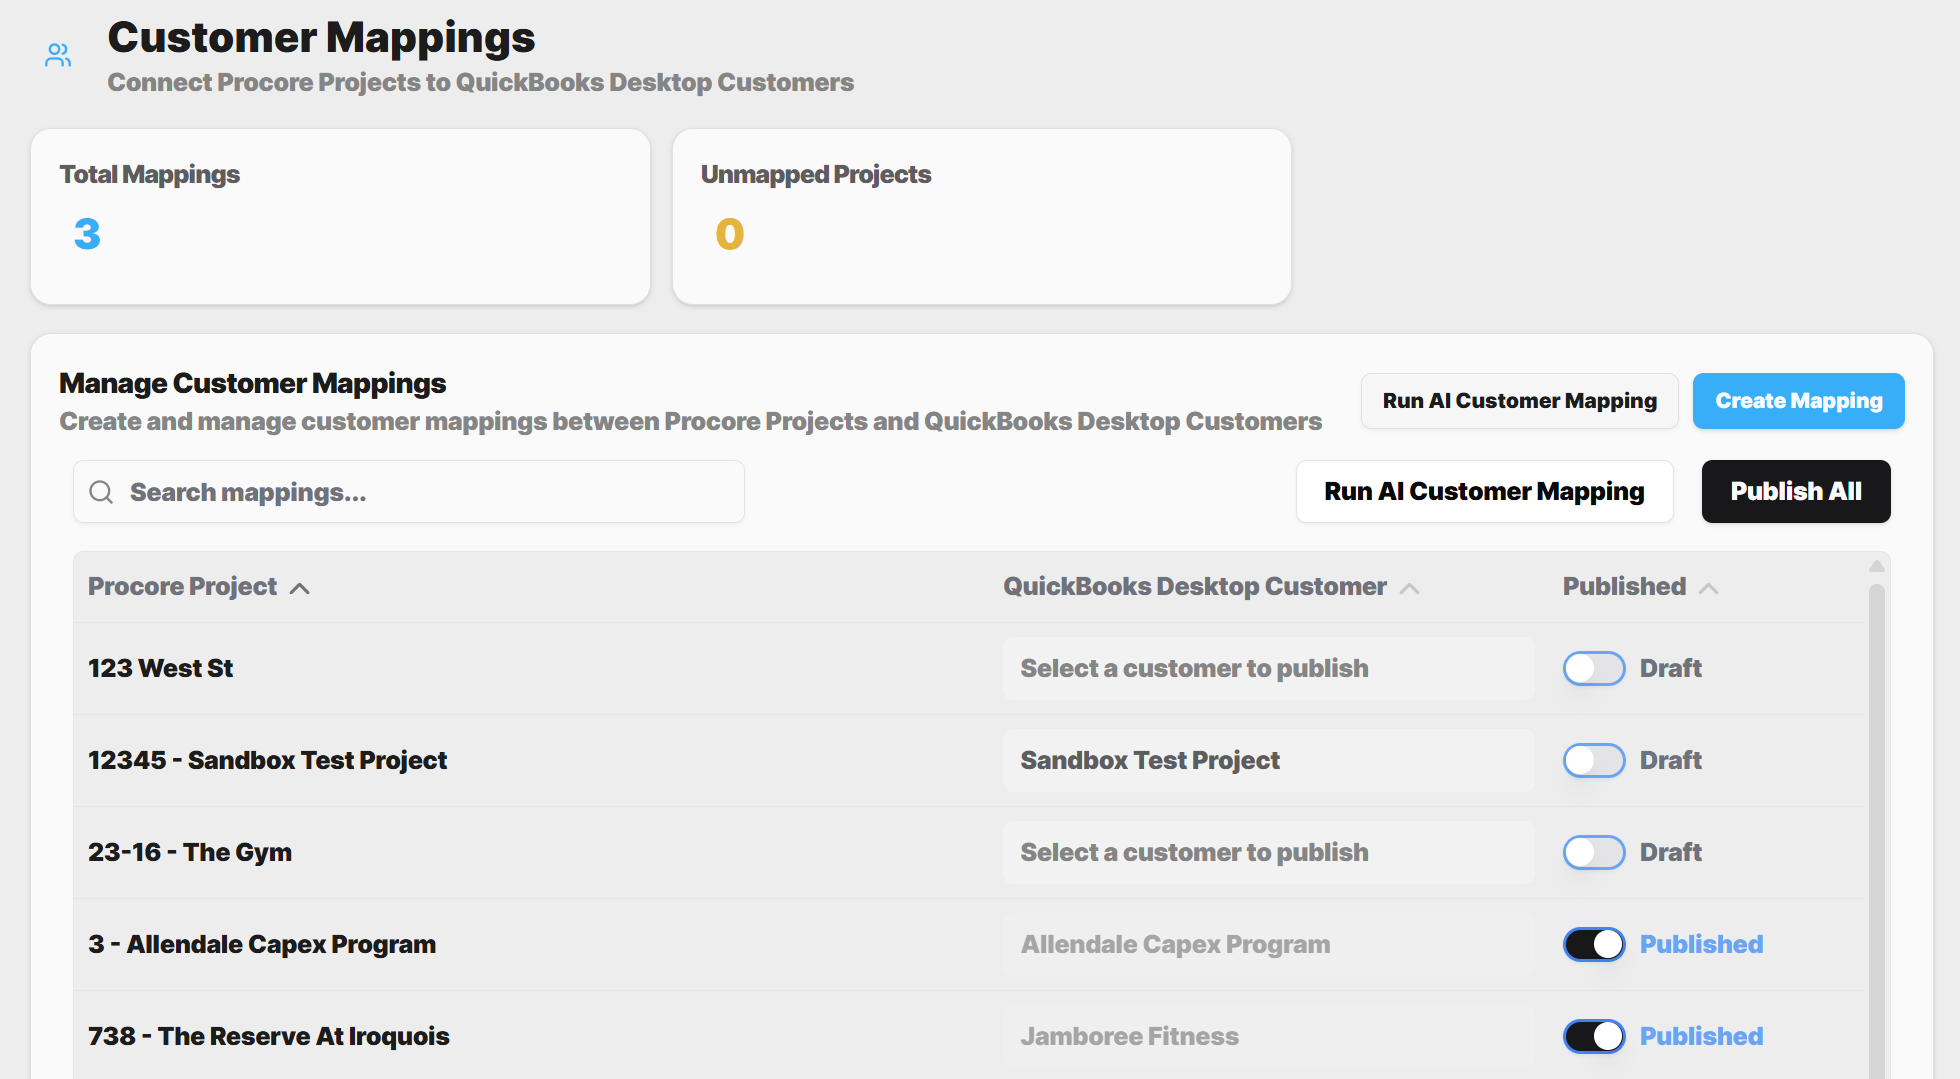This screenshot has width=1960, height=1079.
Task: Open customer dropdown for 123 West St
Action: pyautogui.click(x=1269, y=668)
